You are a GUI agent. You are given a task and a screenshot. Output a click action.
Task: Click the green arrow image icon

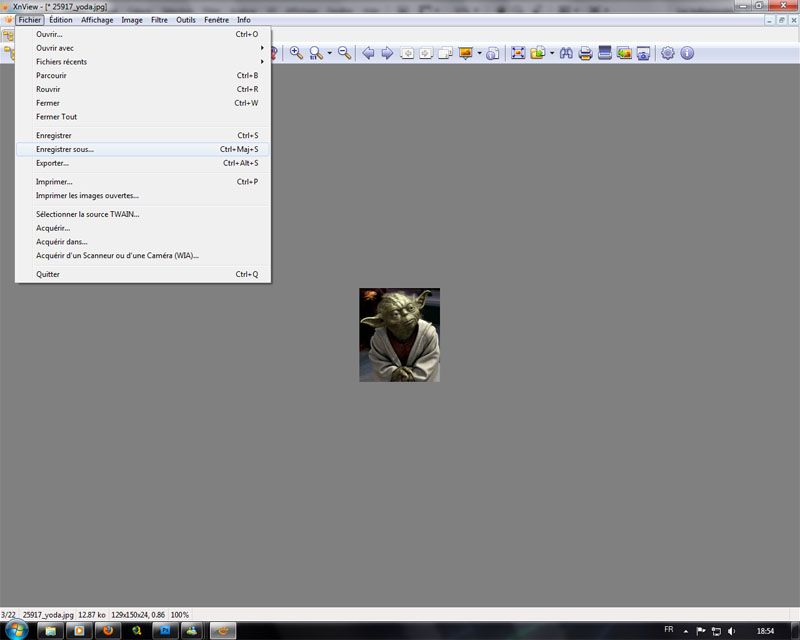tap(624, 53)
